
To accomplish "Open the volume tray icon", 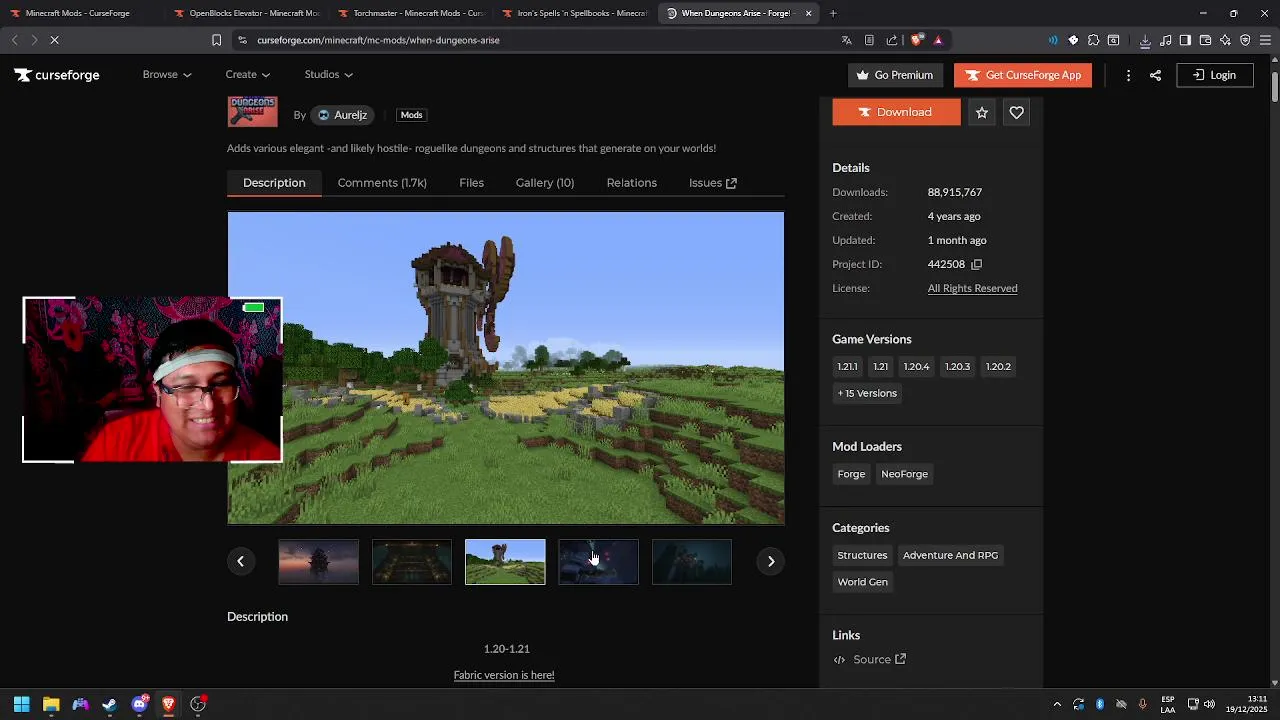I will tap(1209, 704).
